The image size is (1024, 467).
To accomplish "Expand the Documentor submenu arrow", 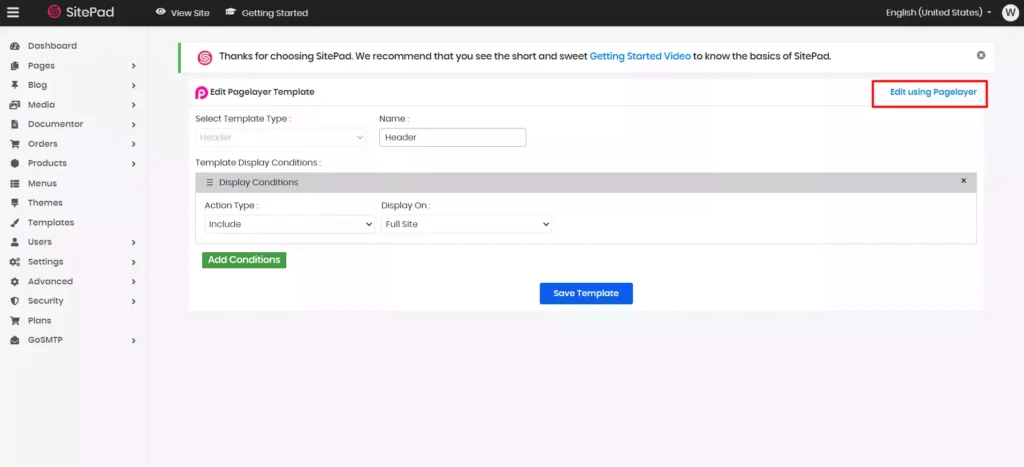I will click(x=133, y=124).
